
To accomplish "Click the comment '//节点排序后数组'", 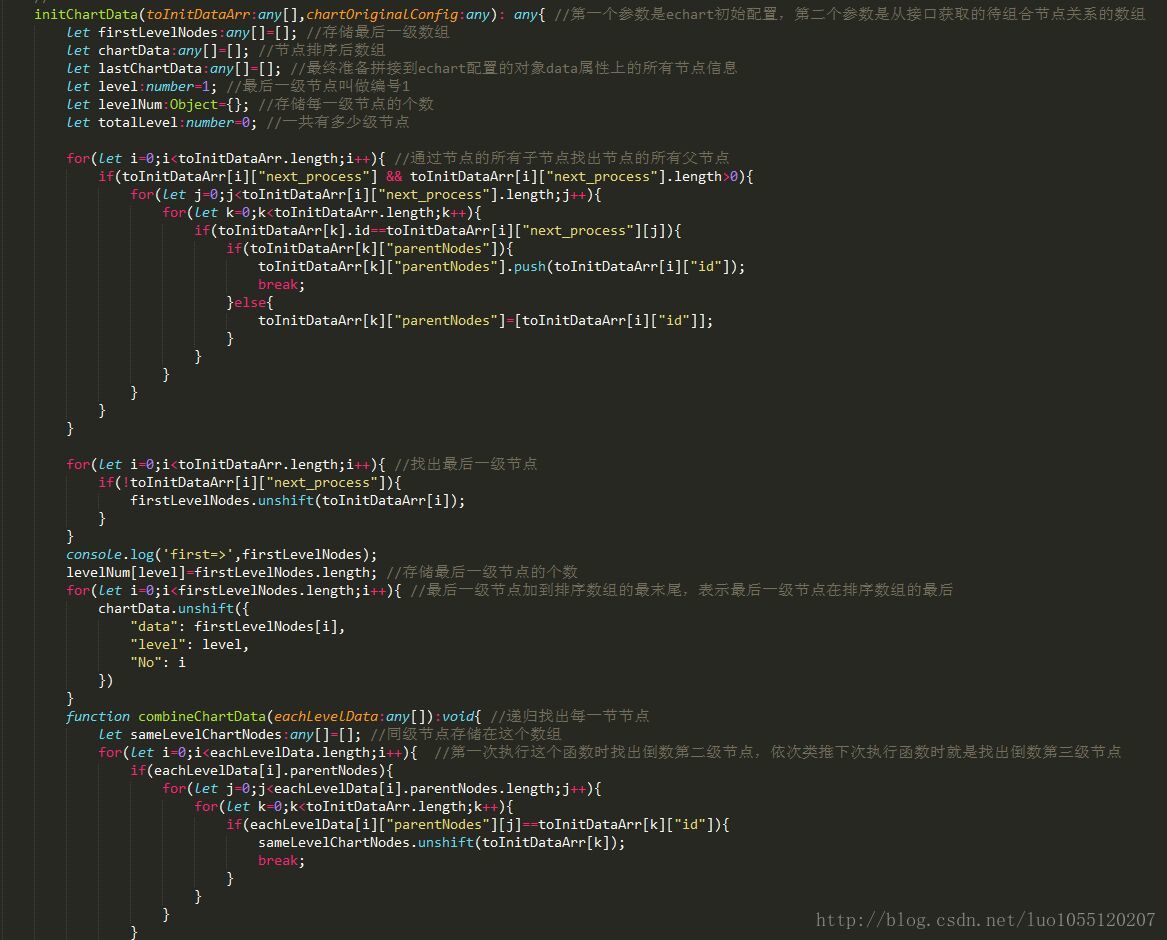I will [x=322, y=50].
